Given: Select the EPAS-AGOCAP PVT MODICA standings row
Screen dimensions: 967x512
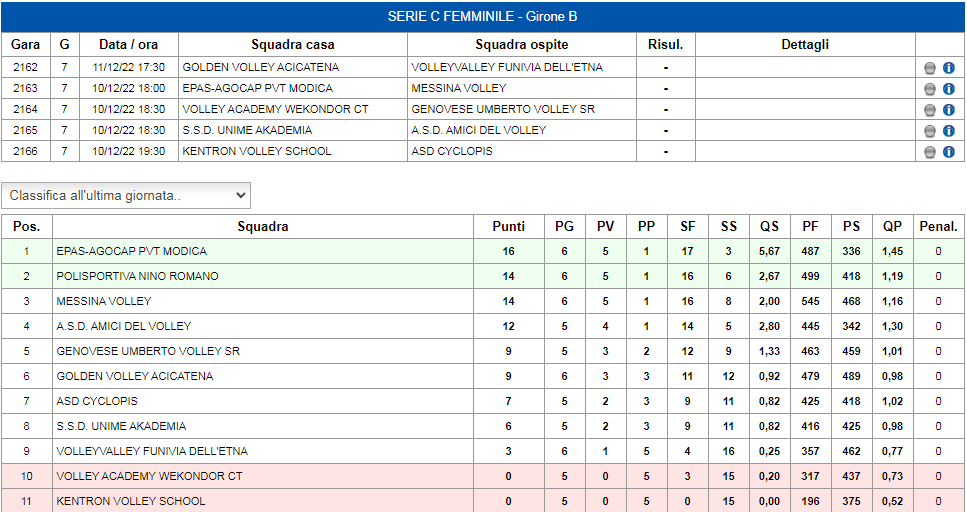Looking at the screenshot, I should tap(483, 251).
